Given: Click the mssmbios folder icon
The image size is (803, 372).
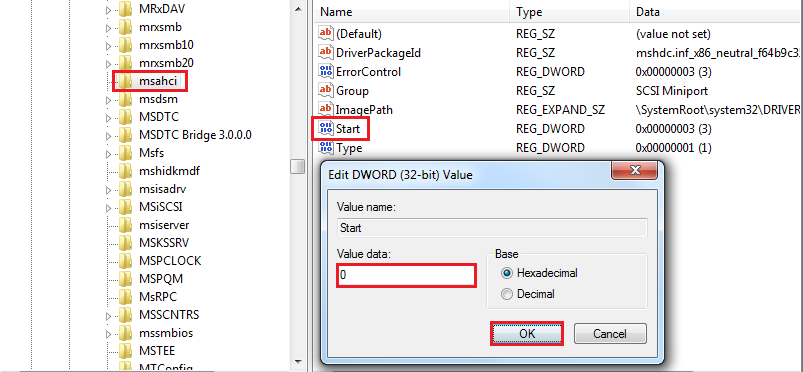Looking at the screenshot, I should (125, 333).
